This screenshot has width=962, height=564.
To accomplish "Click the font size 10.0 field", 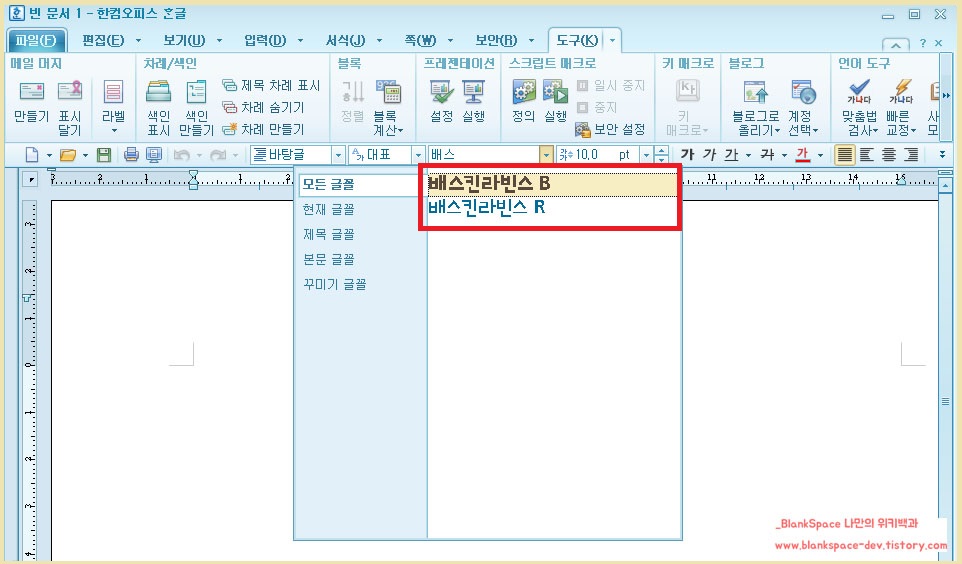I will 598,155.
